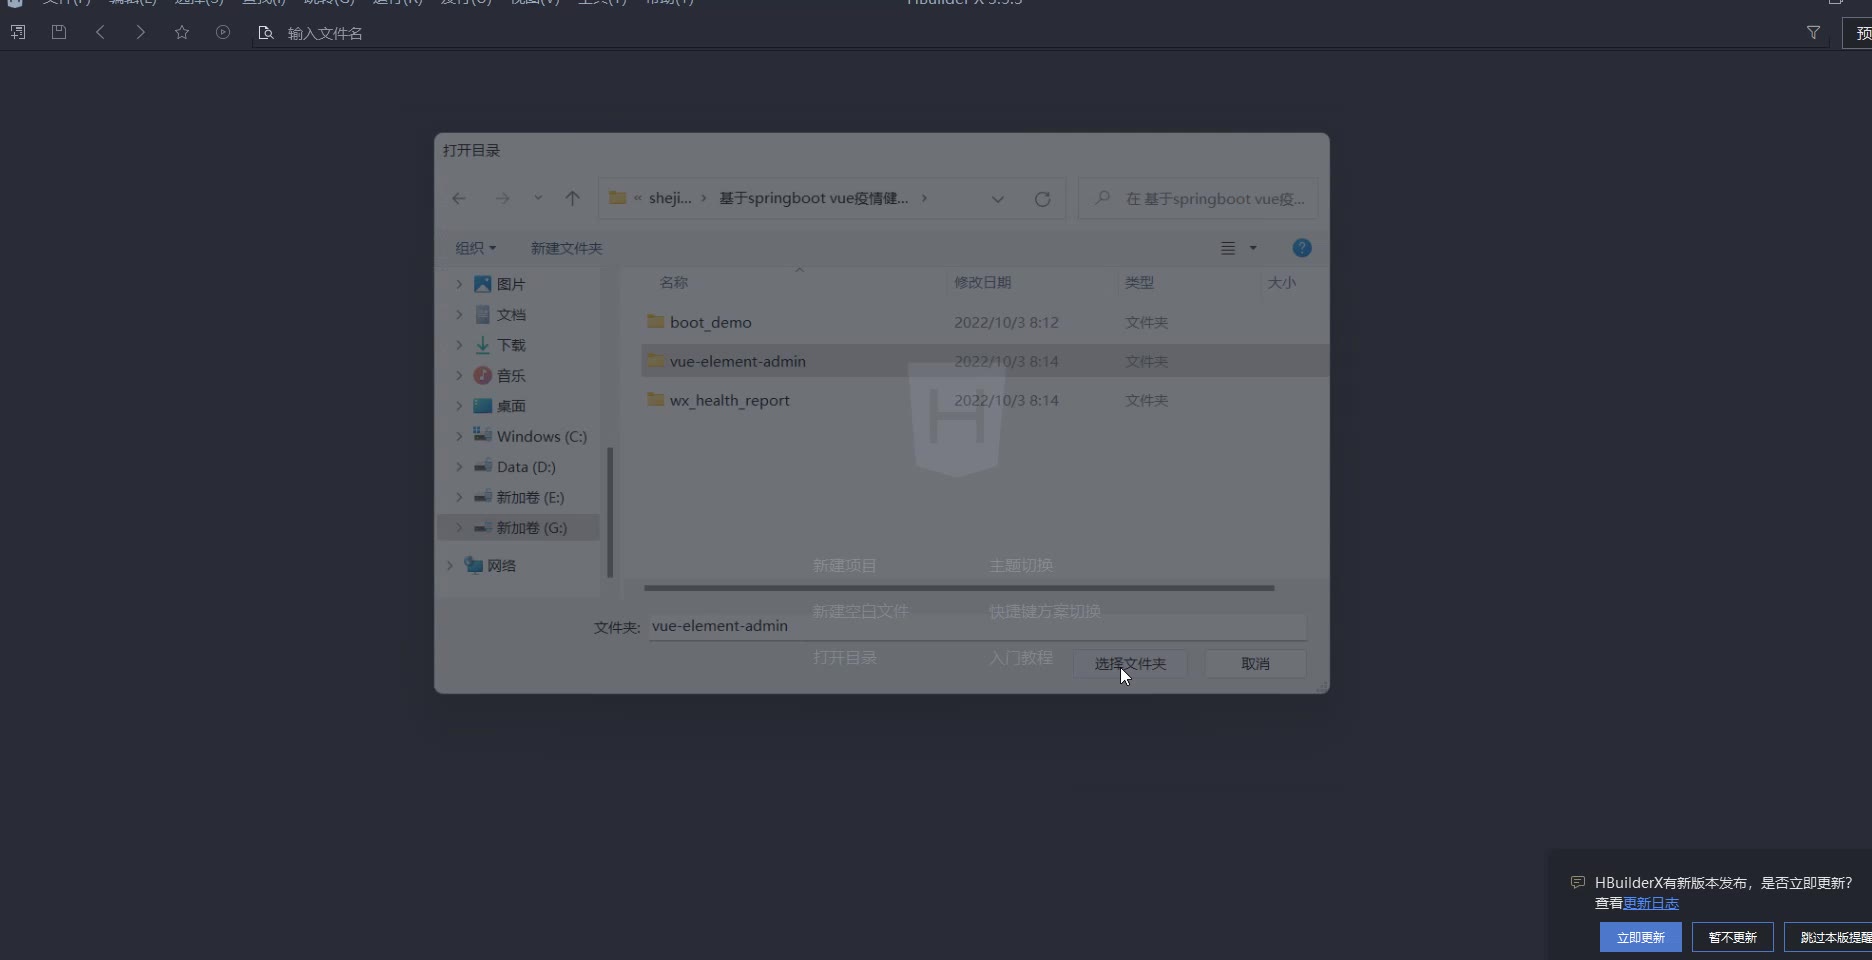Click the save icon in HBuilderX toolbar

coord(59,32)
